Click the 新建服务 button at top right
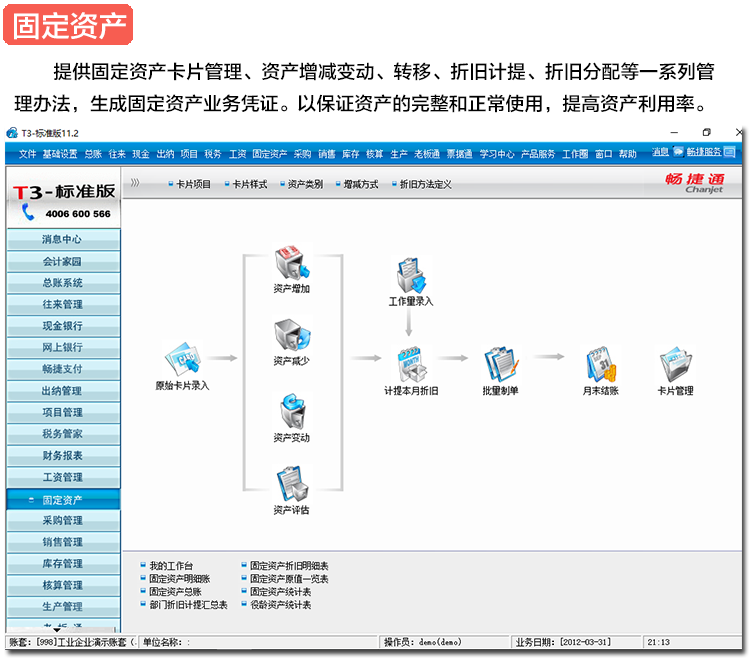Image resolution: width=750 pixels, height=668 pixels. [705, 153]
